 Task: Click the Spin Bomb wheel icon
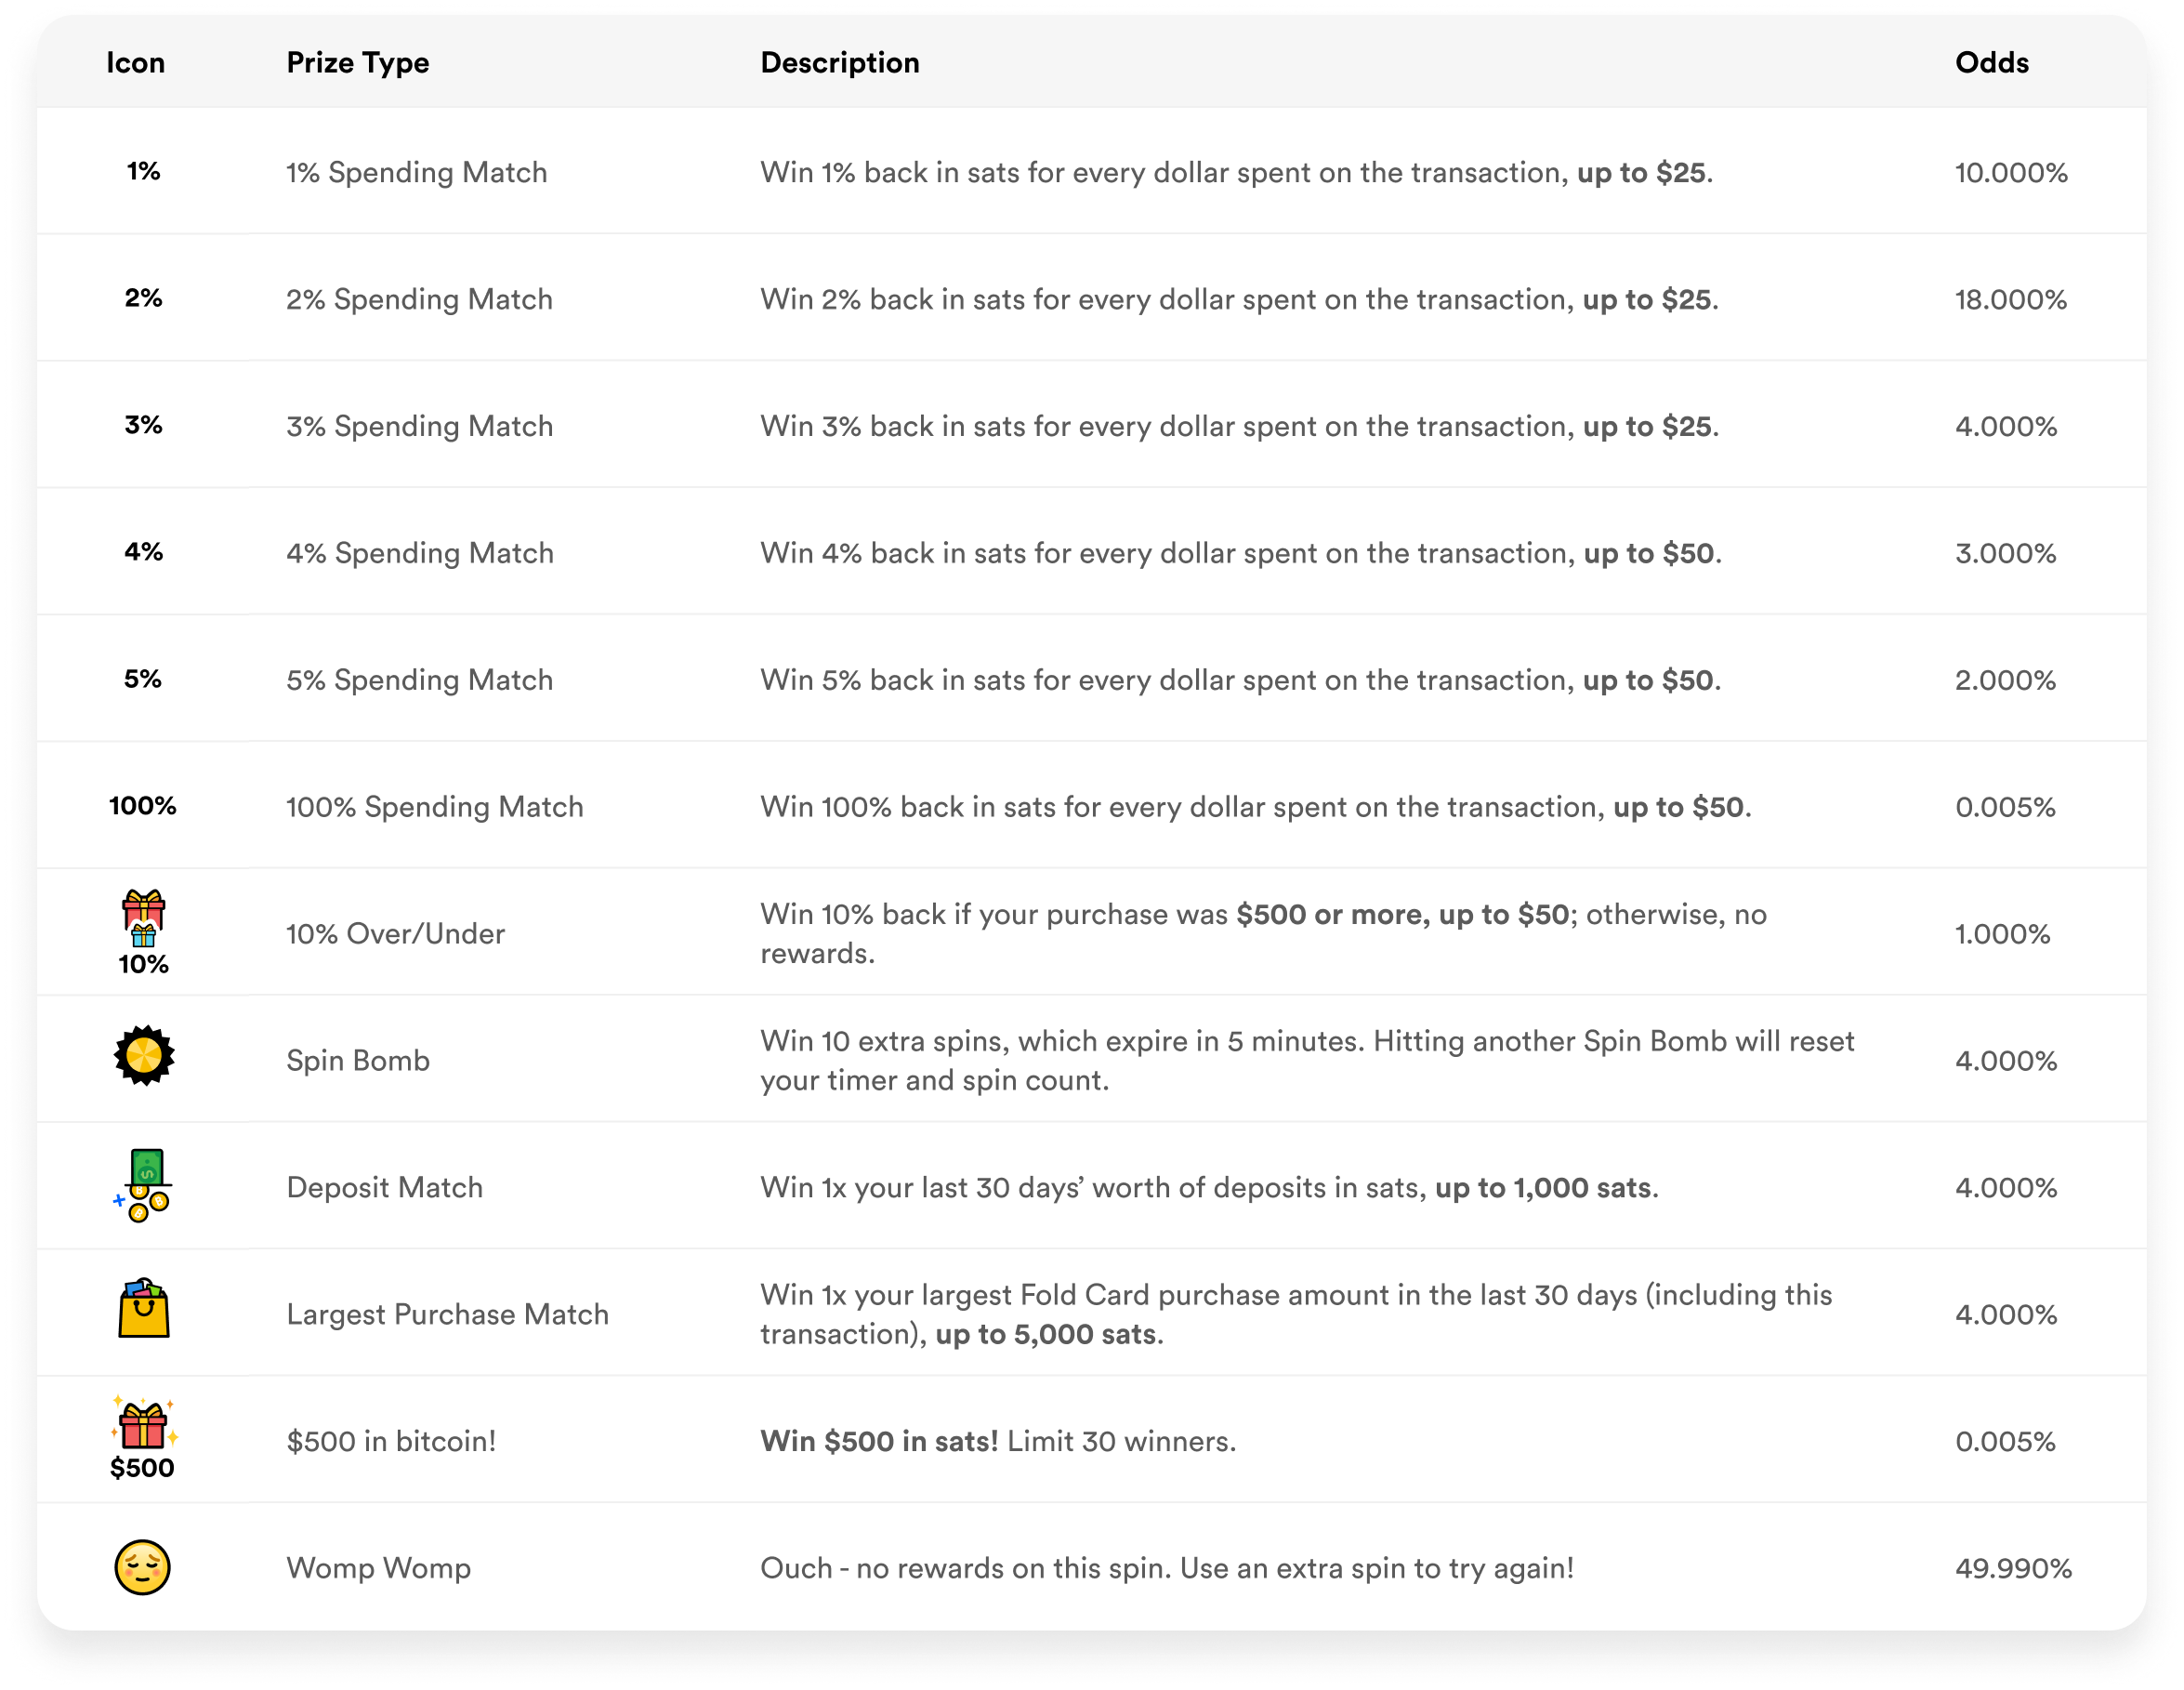144,1055
